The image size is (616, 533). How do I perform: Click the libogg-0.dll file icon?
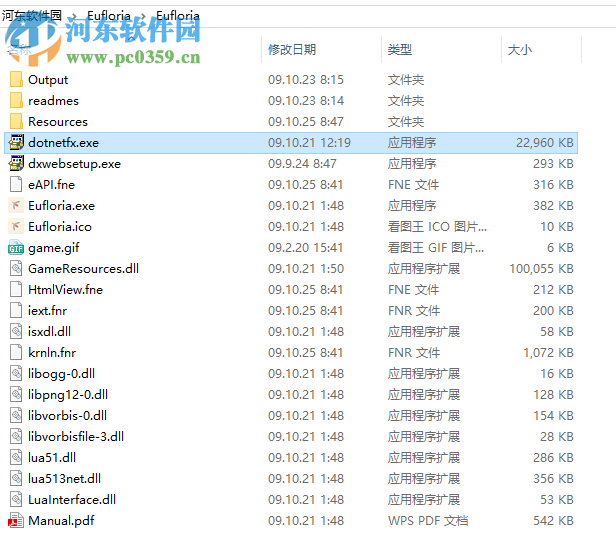click(x=16, y=374)
